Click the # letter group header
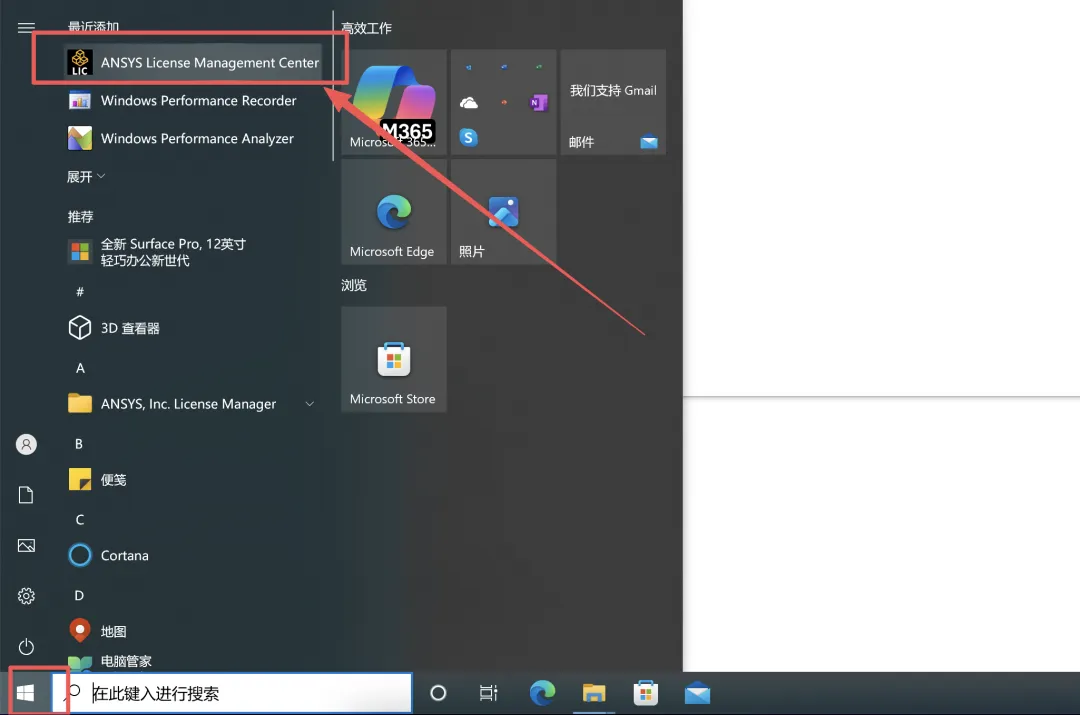The image size is (1080, 715). click(80, 291)
